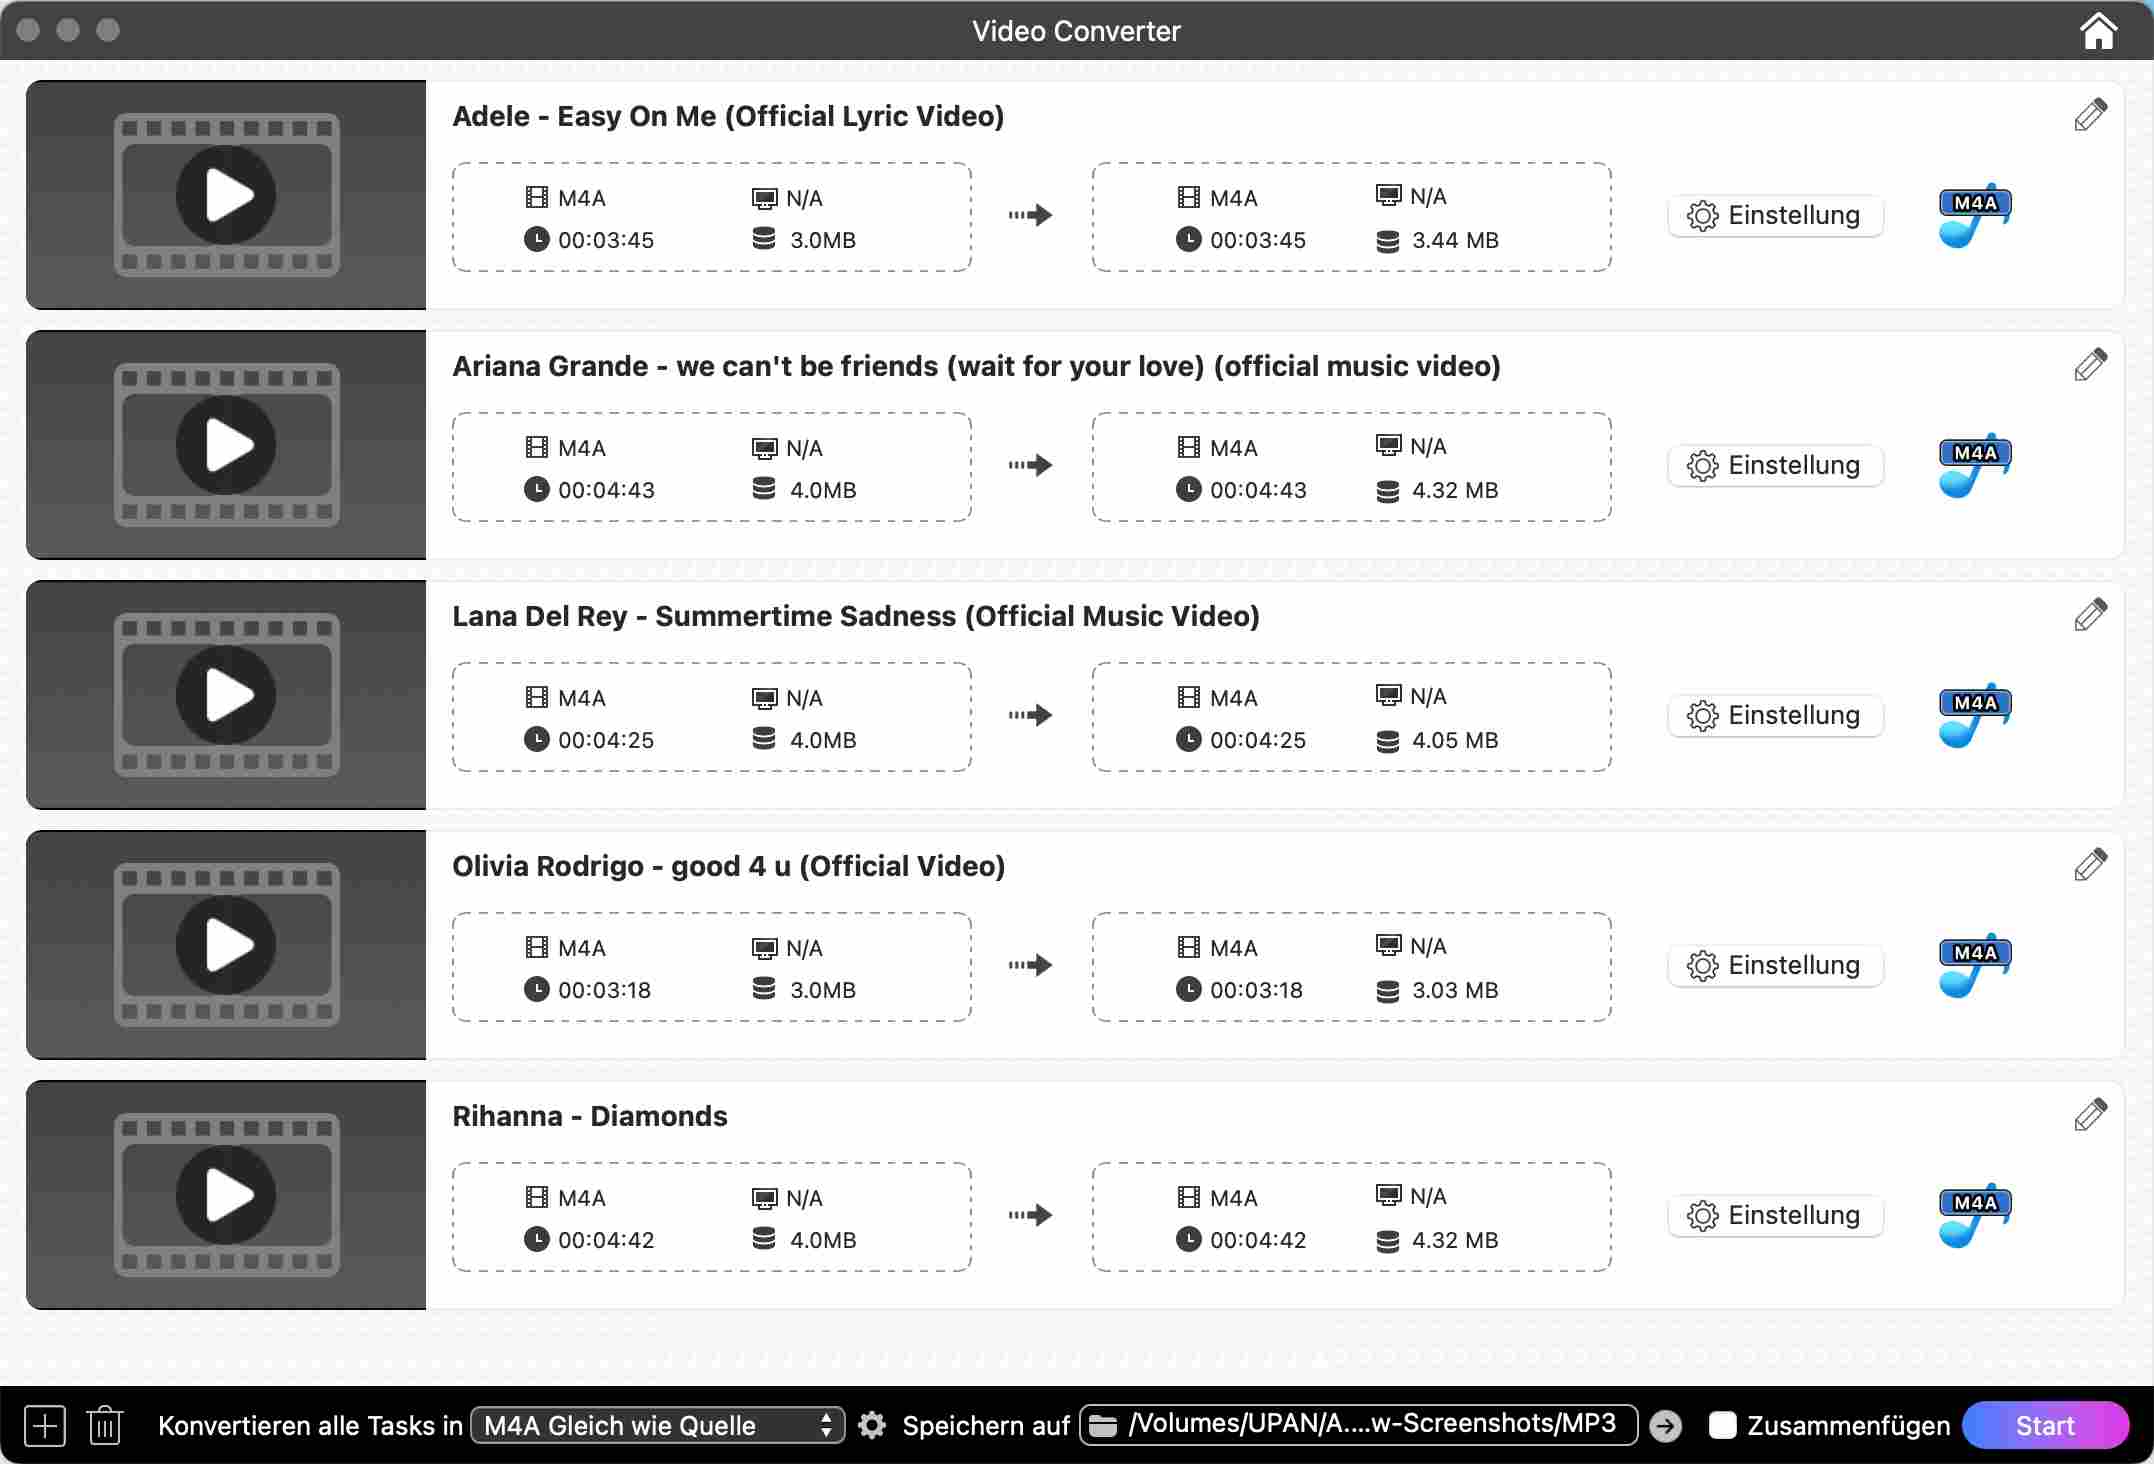
Task: Click the M4A output format icon for Ariana Grande
Action: pyautogui.click(x=1974, y=465)
